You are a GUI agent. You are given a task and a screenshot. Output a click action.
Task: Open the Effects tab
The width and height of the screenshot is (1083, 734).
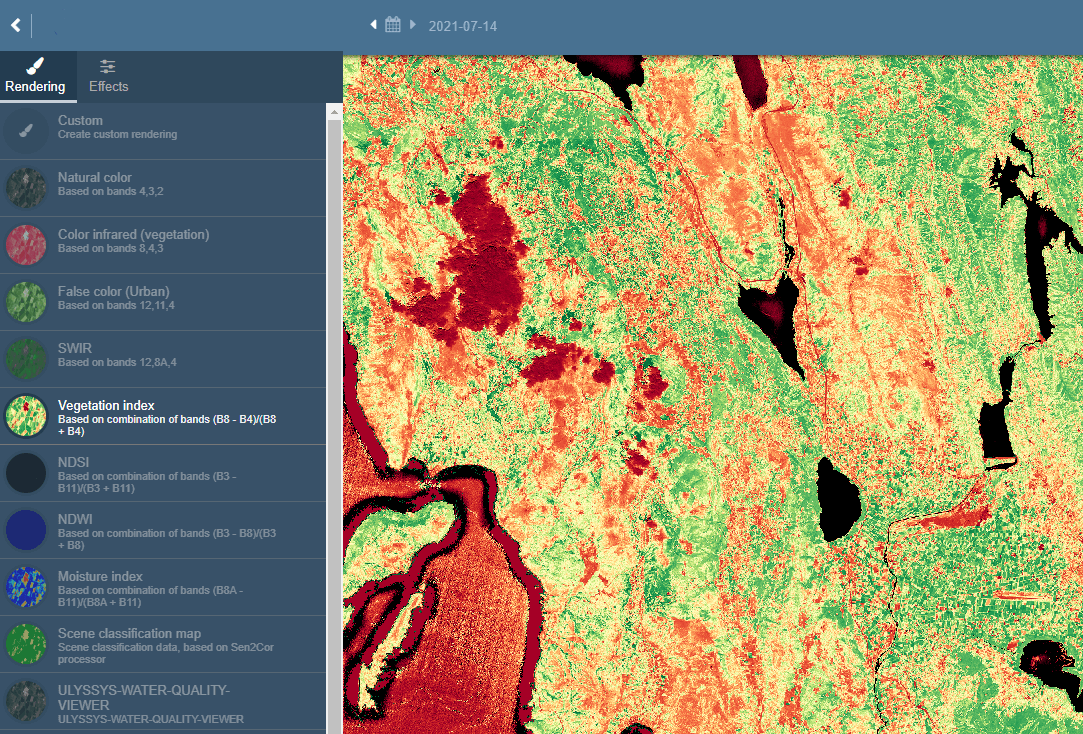tap(108, 77)
